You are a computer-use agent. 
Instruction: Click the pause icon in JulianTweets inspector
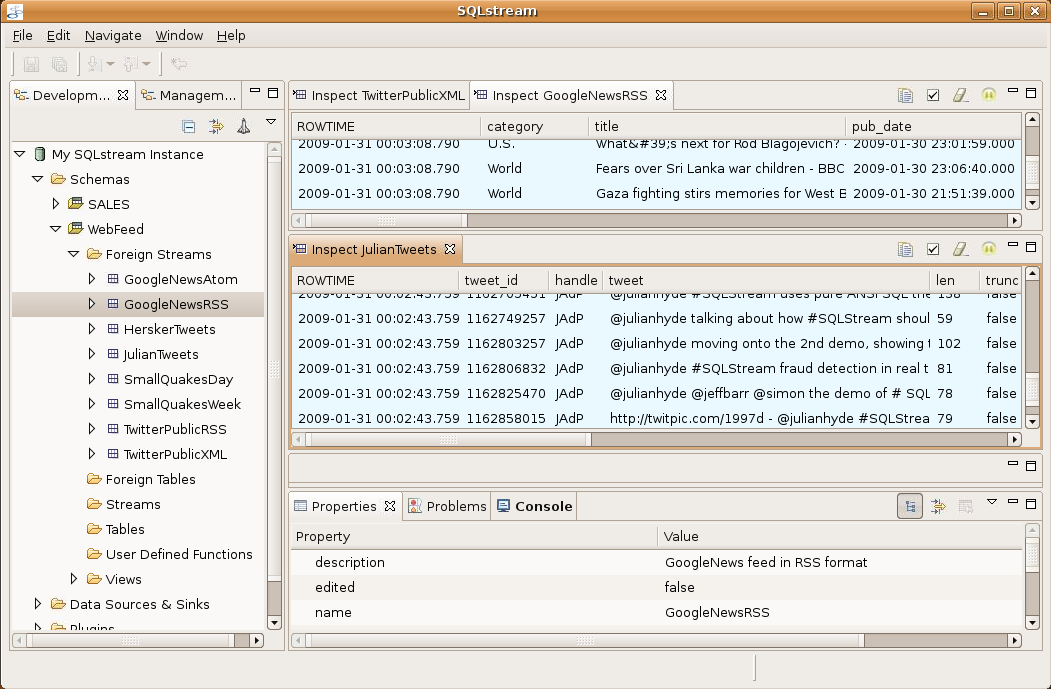click(989, 249)
